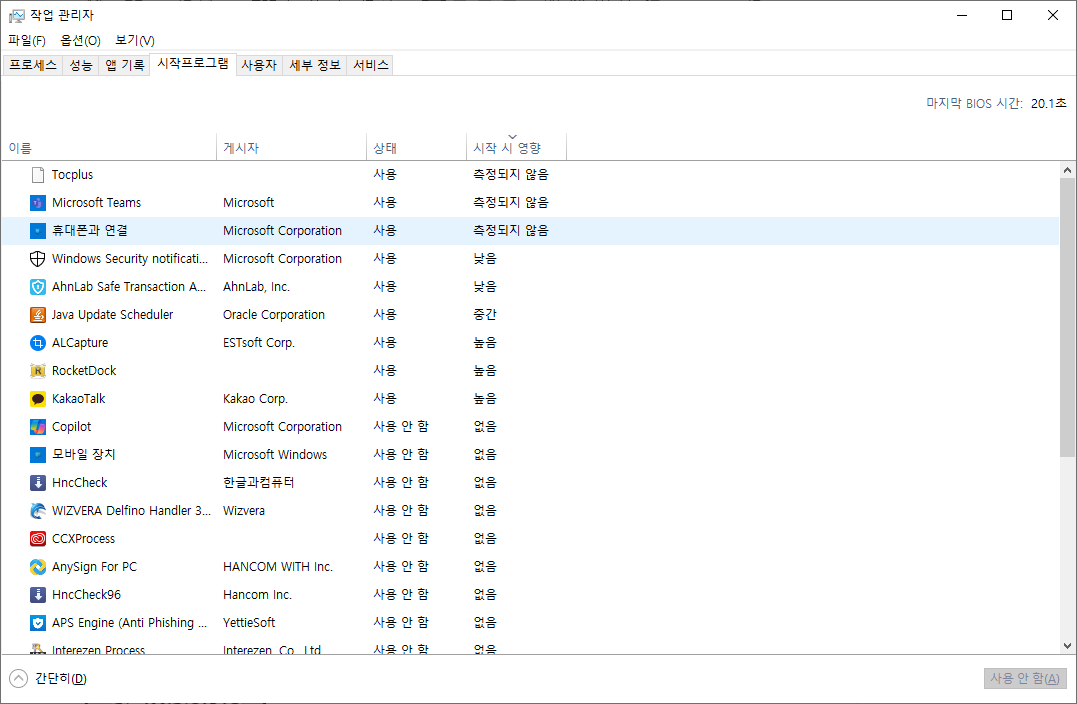Click the Kakao Corp. publisher cell
The width and height of the screenshot is (1077, 704).
(255, 399)
